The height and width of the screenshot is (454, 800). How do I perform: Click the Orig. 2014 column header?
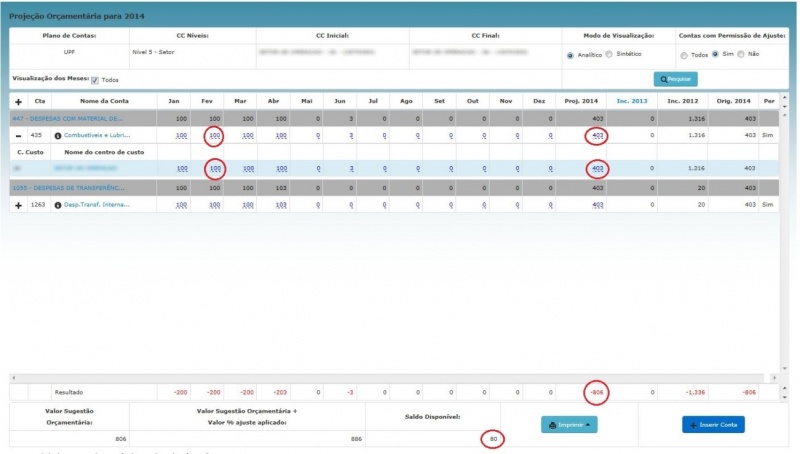click(733, 101)
